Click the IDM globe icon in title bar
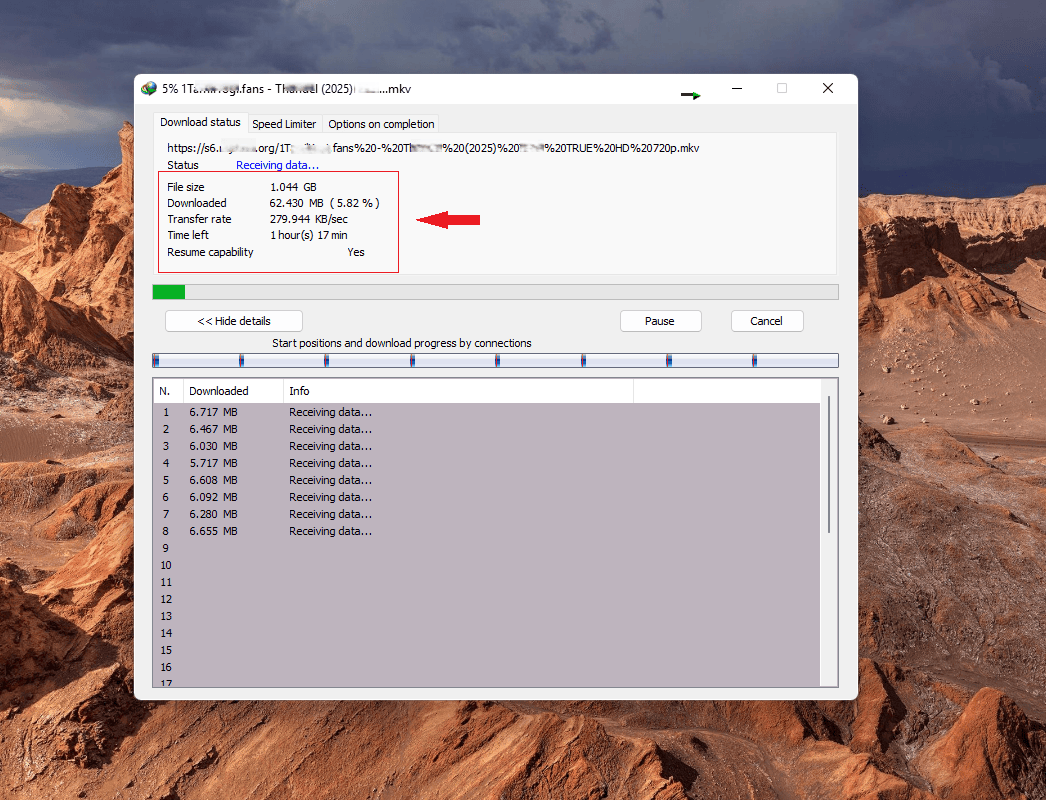Screen dimensions: 1046x800 point(150,88)
